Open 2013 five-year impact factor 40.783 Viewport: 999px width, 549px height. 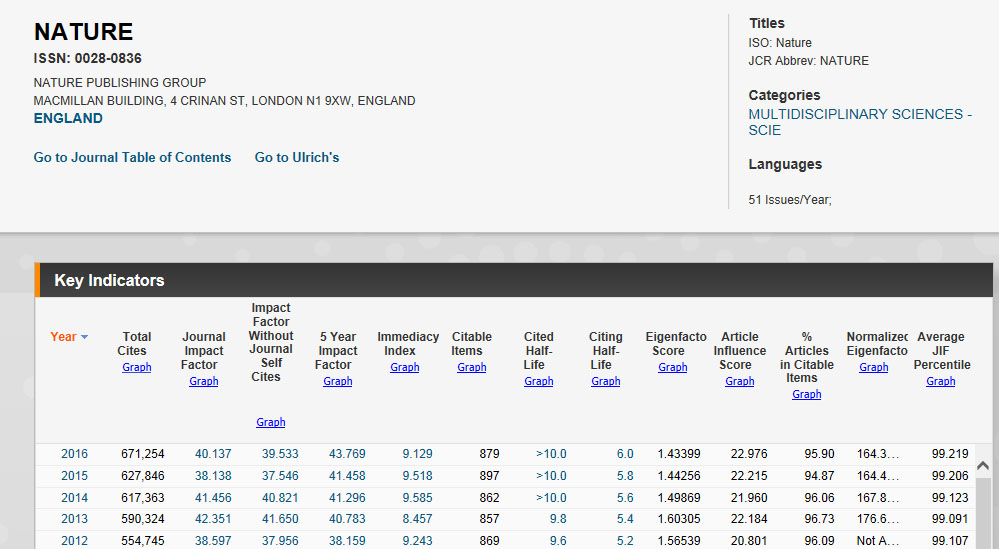347,519
